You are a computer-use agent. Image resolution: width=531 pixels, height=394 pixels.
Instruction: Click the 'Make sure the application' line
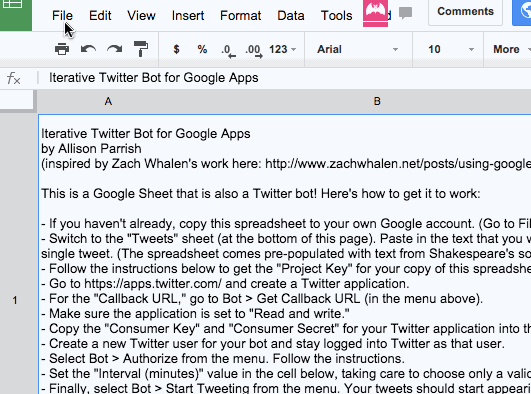coord(195,314)
